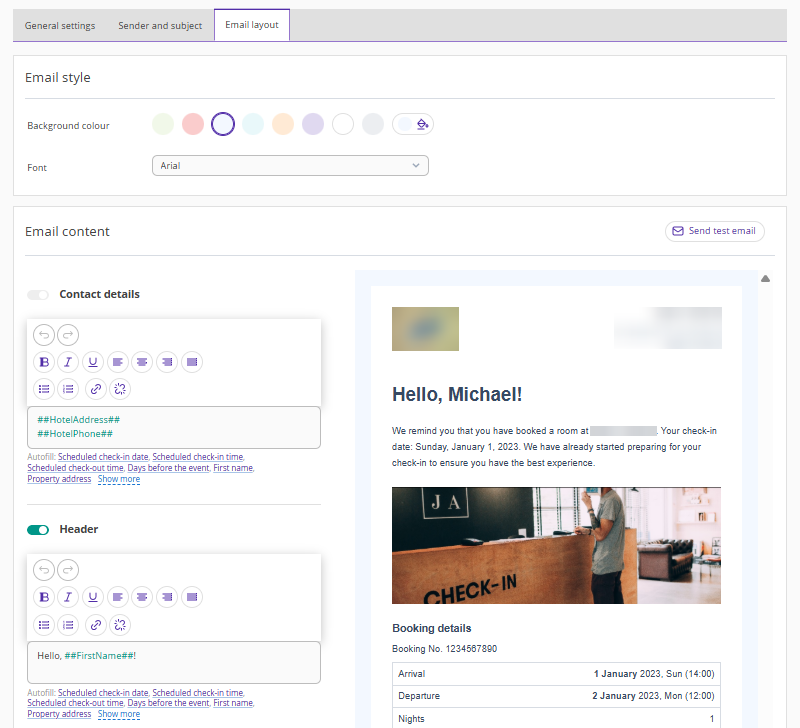Click the 'Booking No. 1234567890' text
The height and width of the screenshot is (728, 800).
(x=444, y=649)
